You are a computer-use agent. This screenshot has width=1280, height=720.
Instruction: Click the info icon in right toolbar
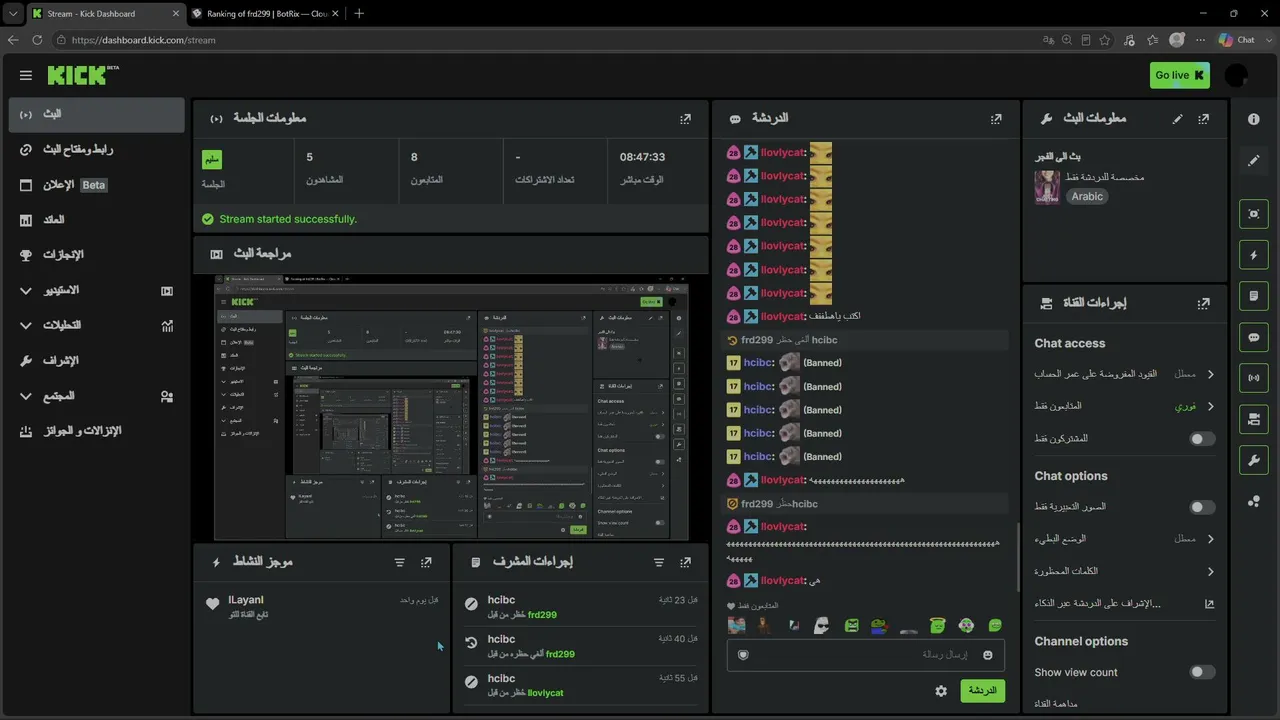(1254, 118)
